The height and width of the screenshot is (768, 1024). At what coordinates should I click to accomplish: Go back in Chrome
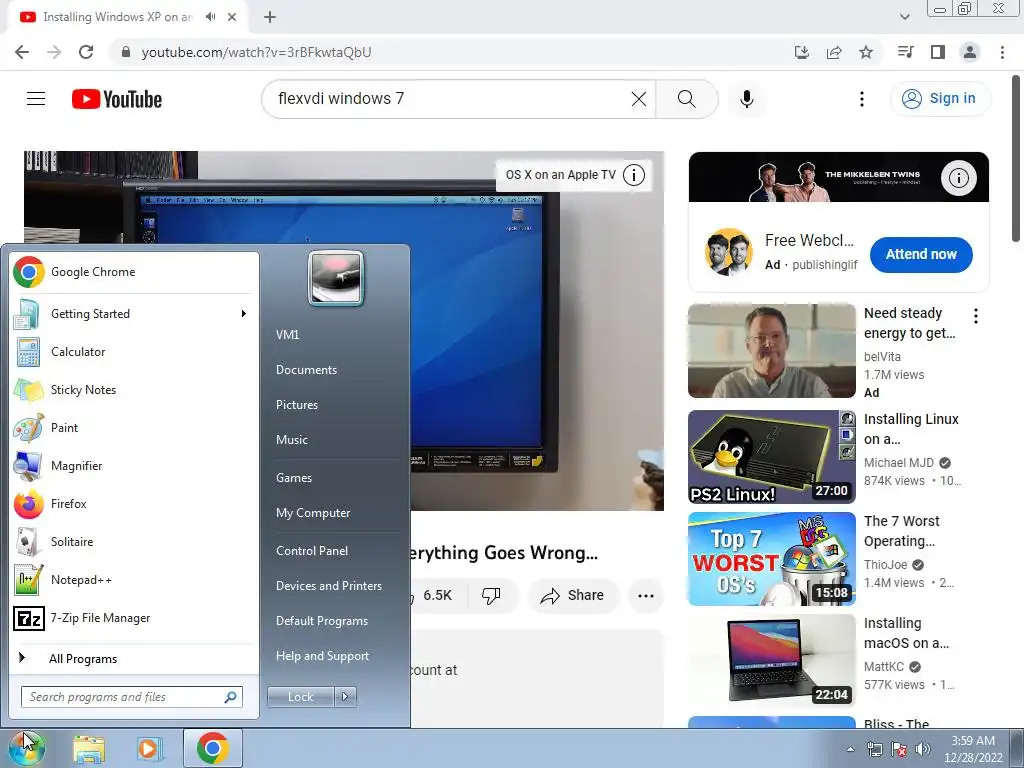pos(22,52)
